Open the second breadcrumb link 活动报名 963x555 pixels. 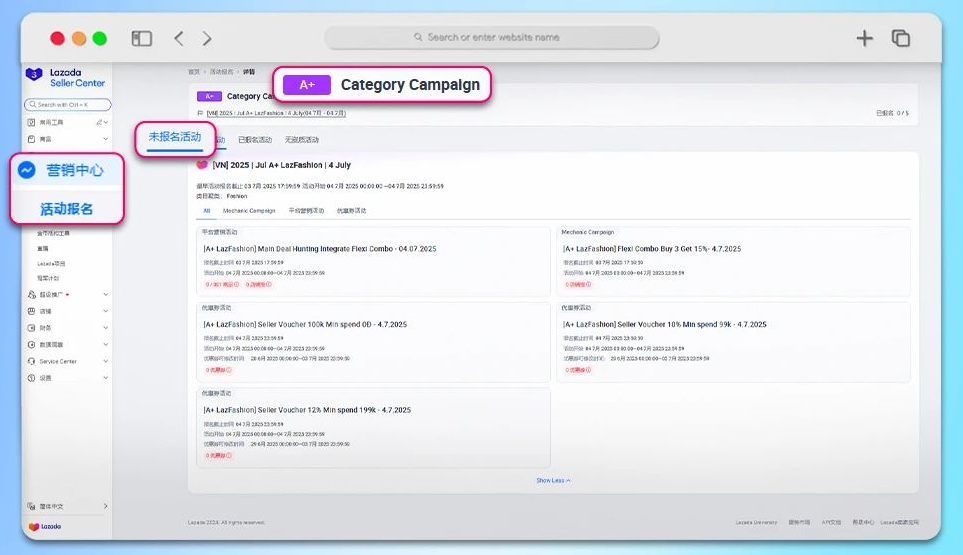tap(222, 72)
